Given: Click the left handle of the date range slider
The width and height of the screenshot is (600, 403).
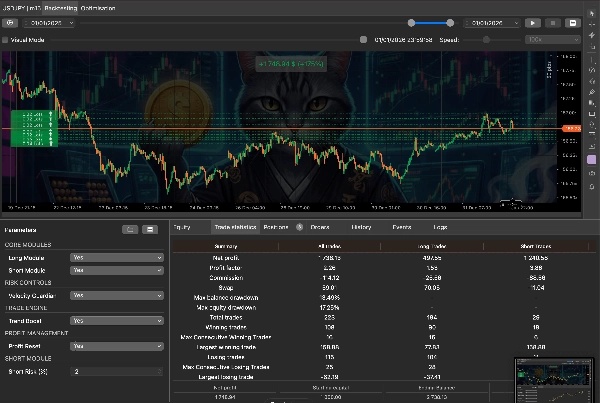Looking at the screenshot, I should pos(411,23).
